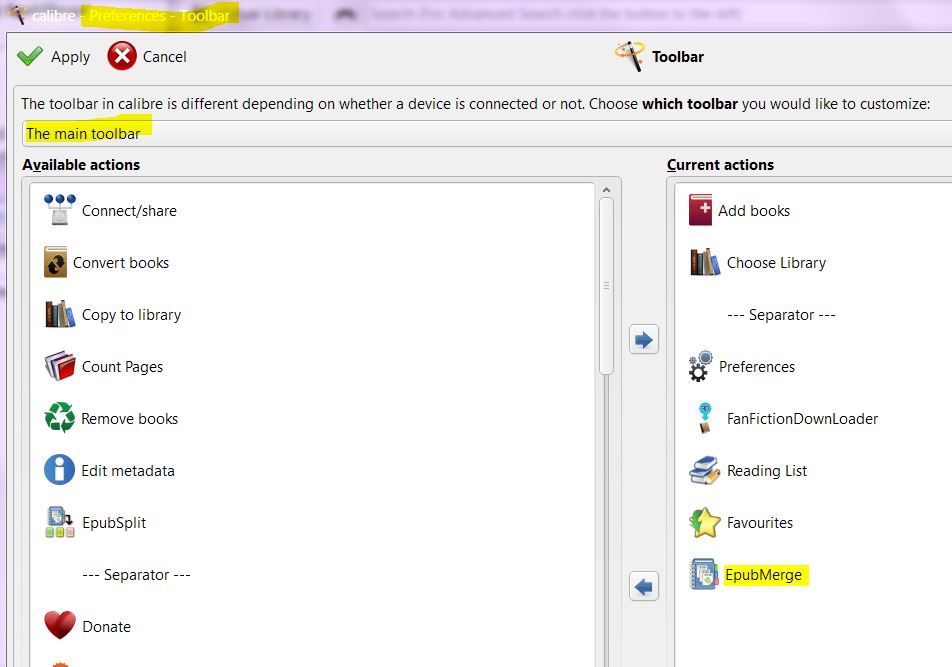Select the EpubSplit plugin icon
The image size is (952, 667).
[x=60, y=522]
